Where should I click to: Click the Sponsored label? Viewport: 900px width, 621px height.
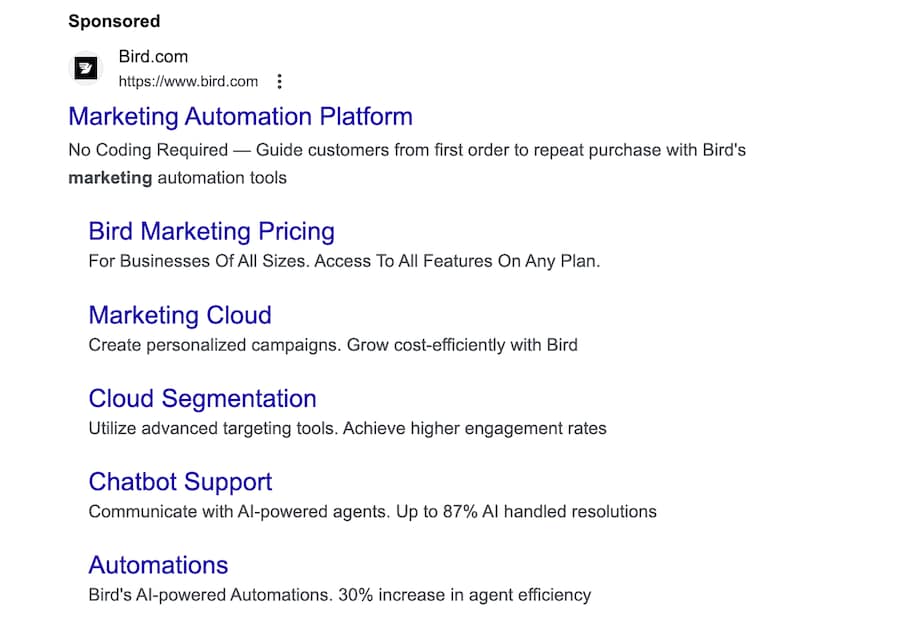coord(114,21)
